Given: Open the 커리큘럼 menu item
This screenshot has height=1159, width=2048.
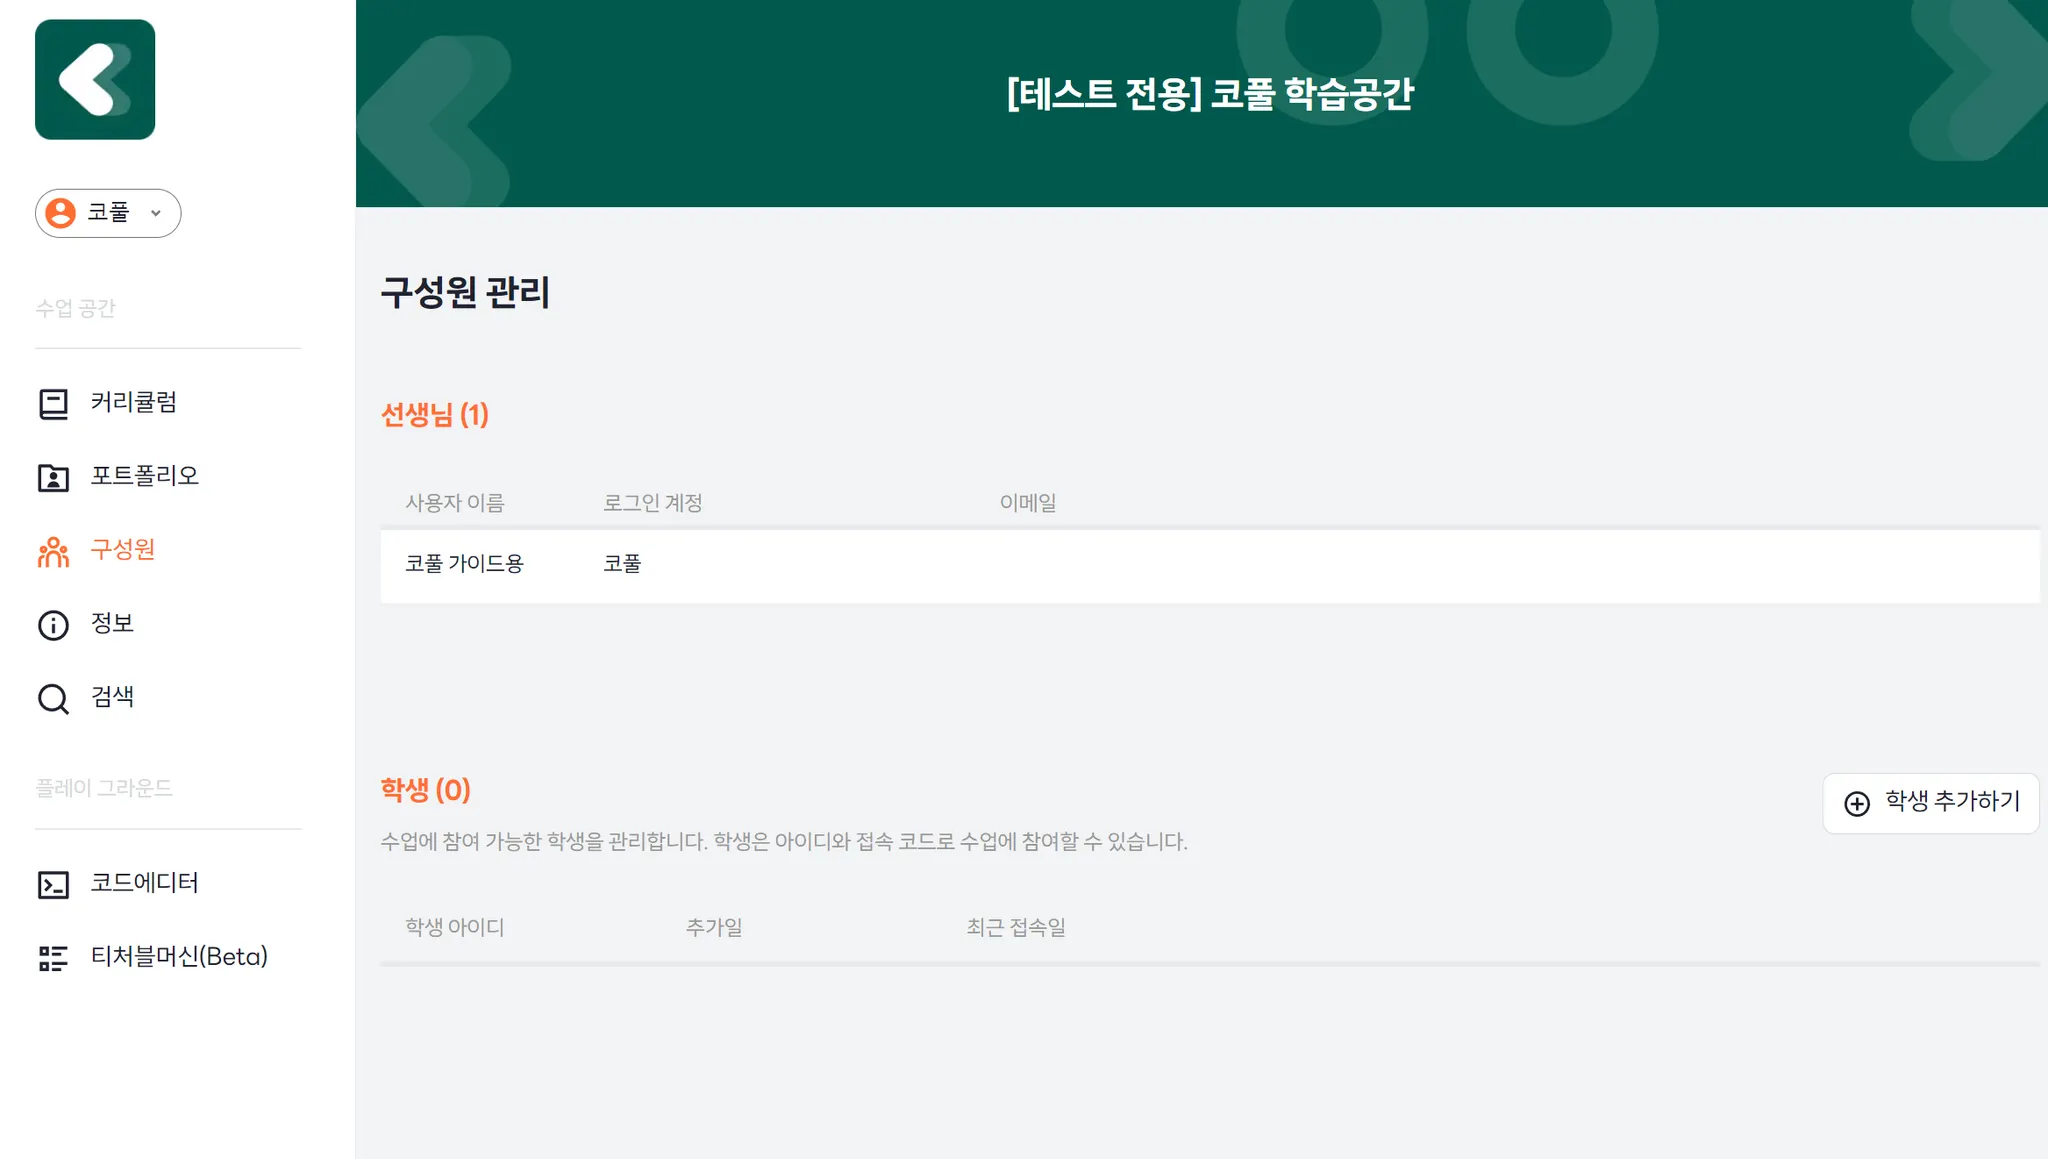Looking at the screenshot, I should (x=134, y=402).
